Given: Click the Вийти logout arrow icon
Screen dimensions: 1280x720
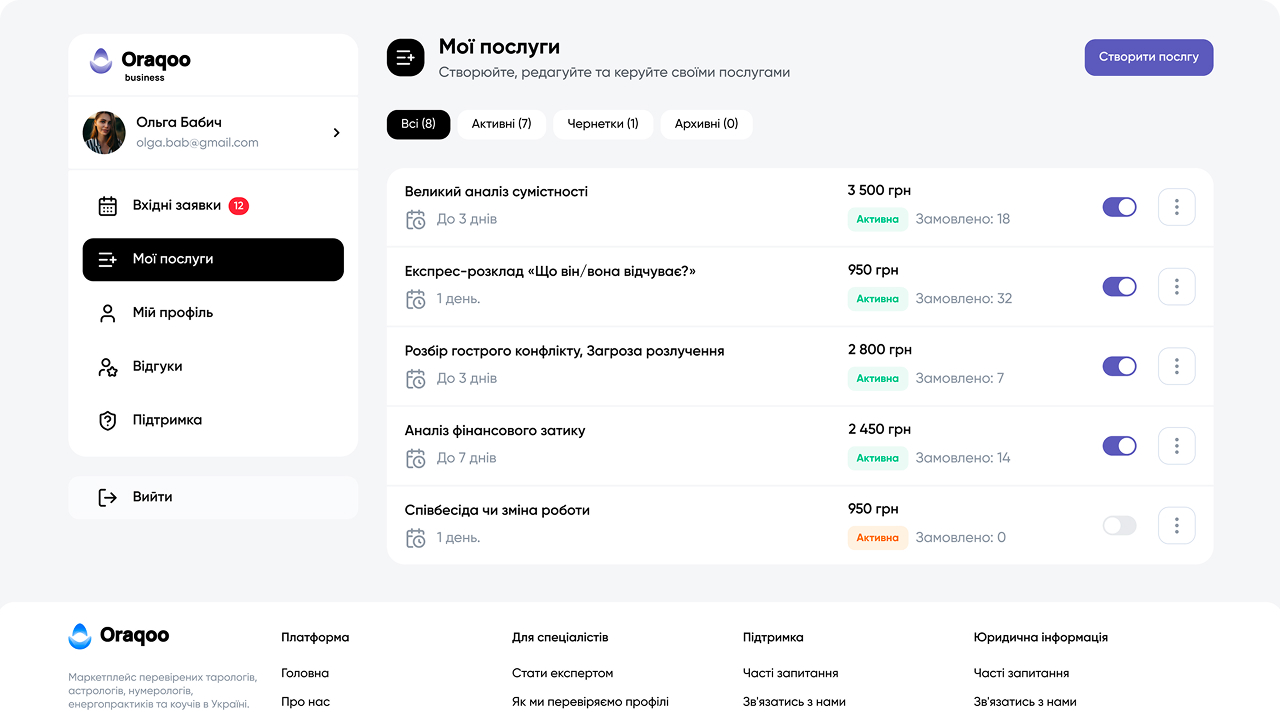Looking at the screenshot, I should pyautogui.click(x=108, y=497).
